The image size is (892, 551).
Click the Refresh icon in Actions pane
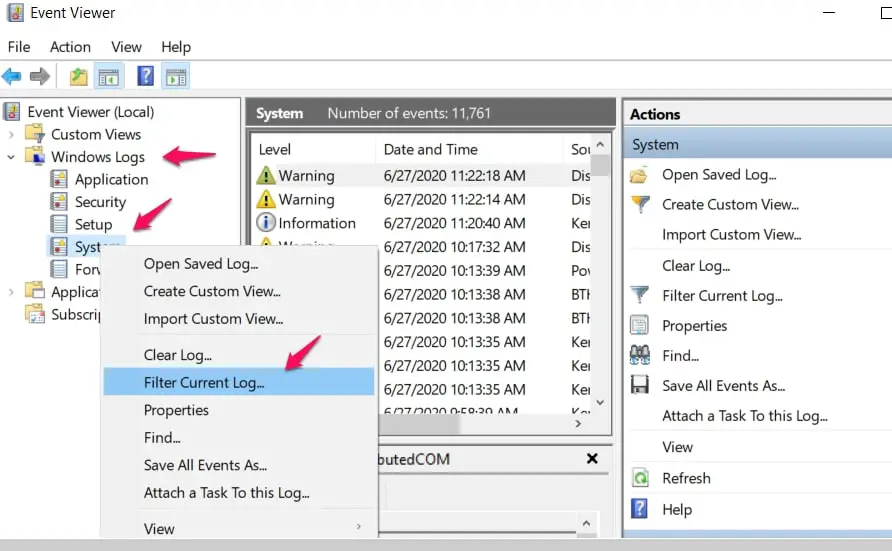[640, 478]
